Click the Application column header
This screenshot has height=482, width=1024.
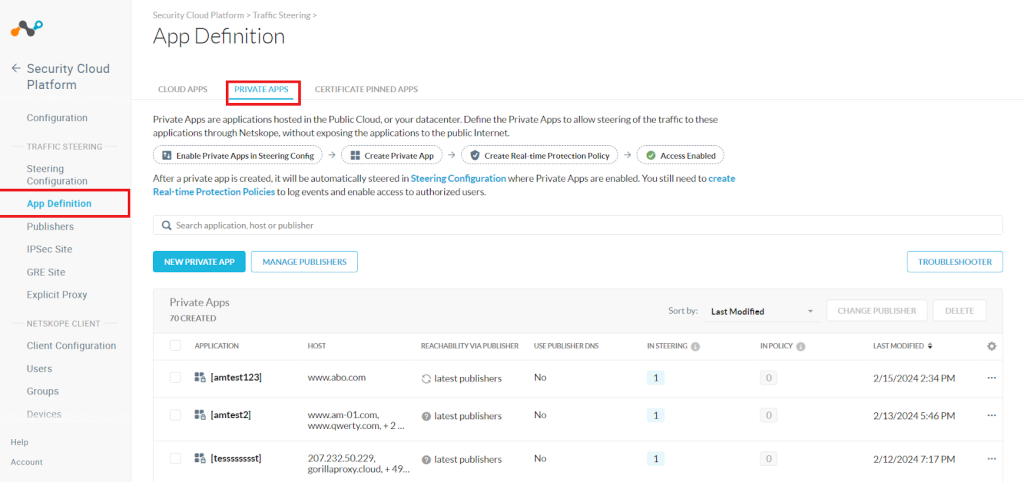coord(217,346)
